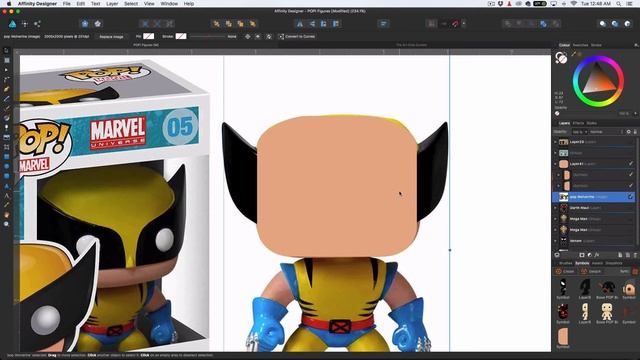
Task: Open the layer opacity percentage dropdown
Action: 579,132
